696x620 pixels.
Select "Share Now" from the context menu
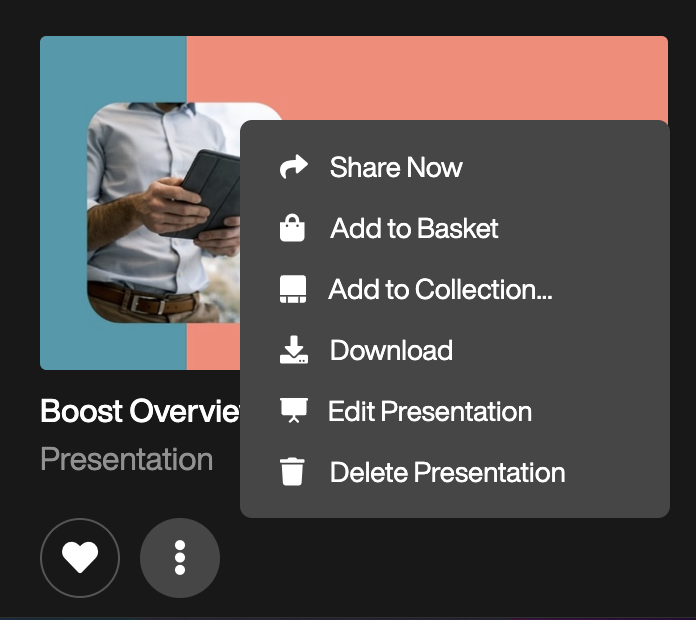point(396,167)
